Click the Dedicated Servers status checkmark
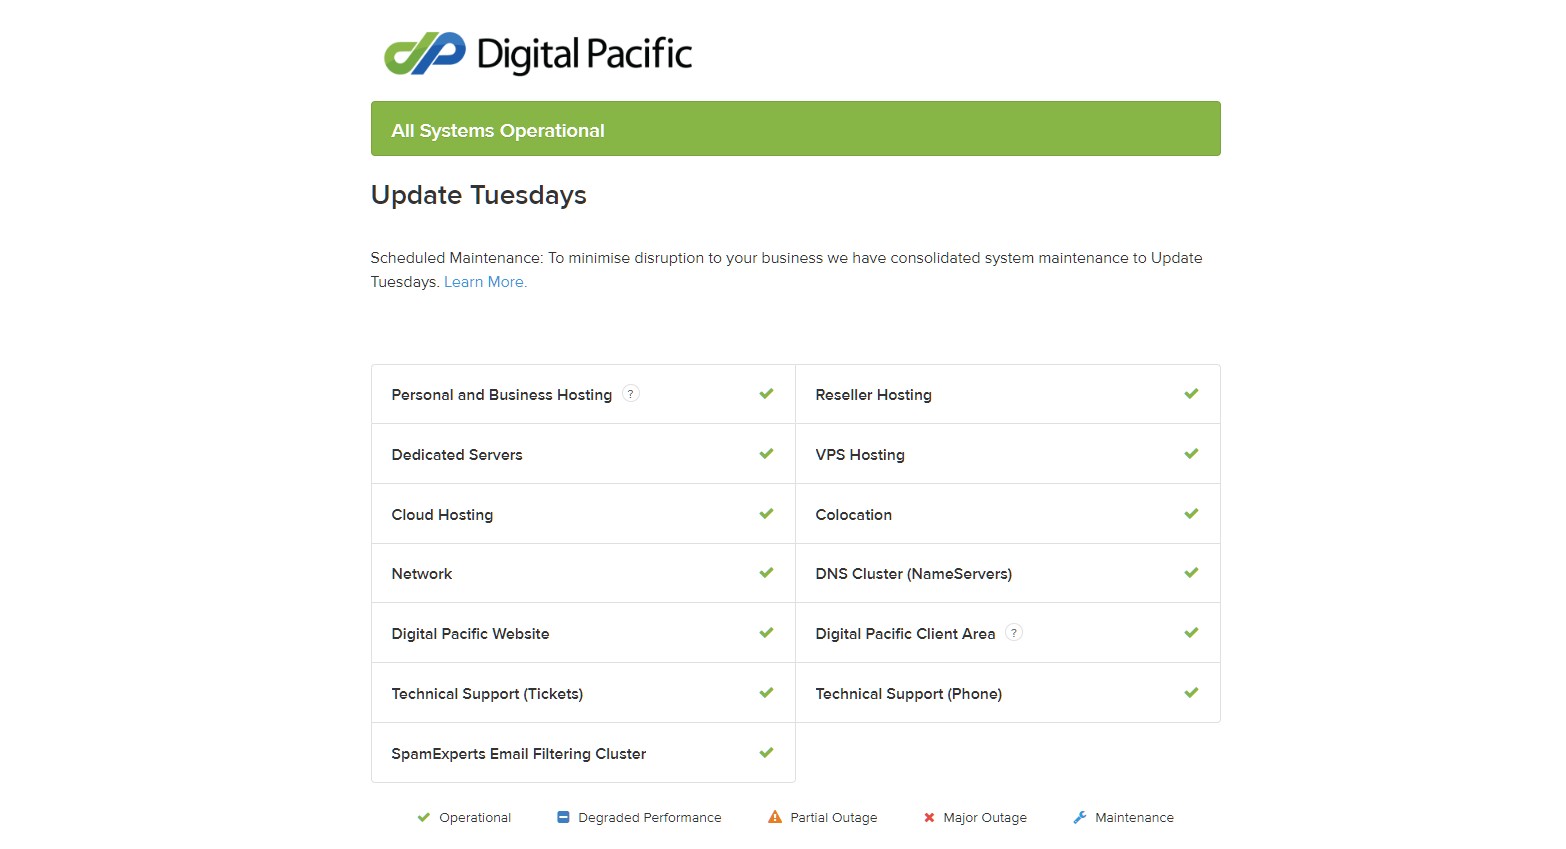 [766, 454]
